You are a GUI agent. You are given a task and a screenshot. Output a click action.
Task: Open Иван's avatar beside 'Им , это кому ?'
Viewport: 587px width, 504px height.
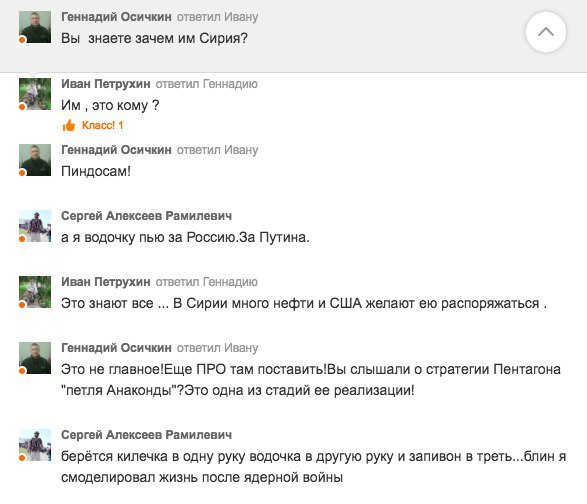tap(35, 94)
